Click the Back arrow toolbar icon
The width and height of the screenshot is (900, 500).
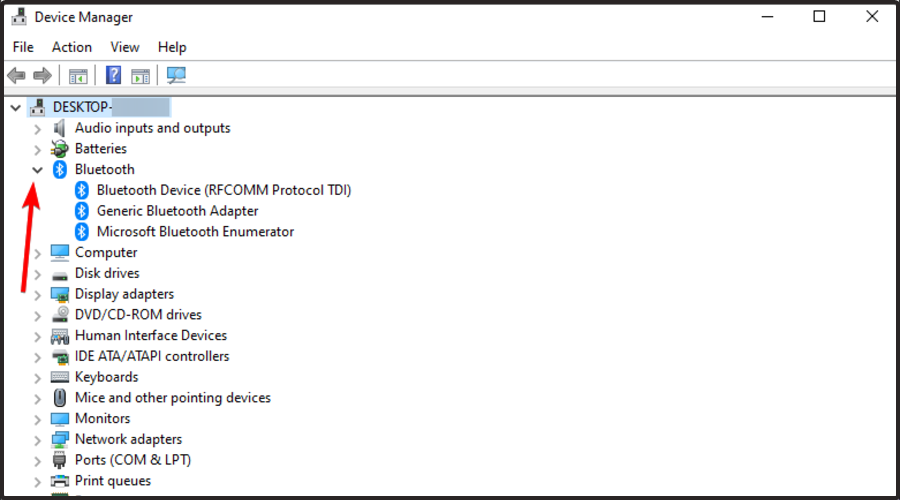(x=16, y=75)
